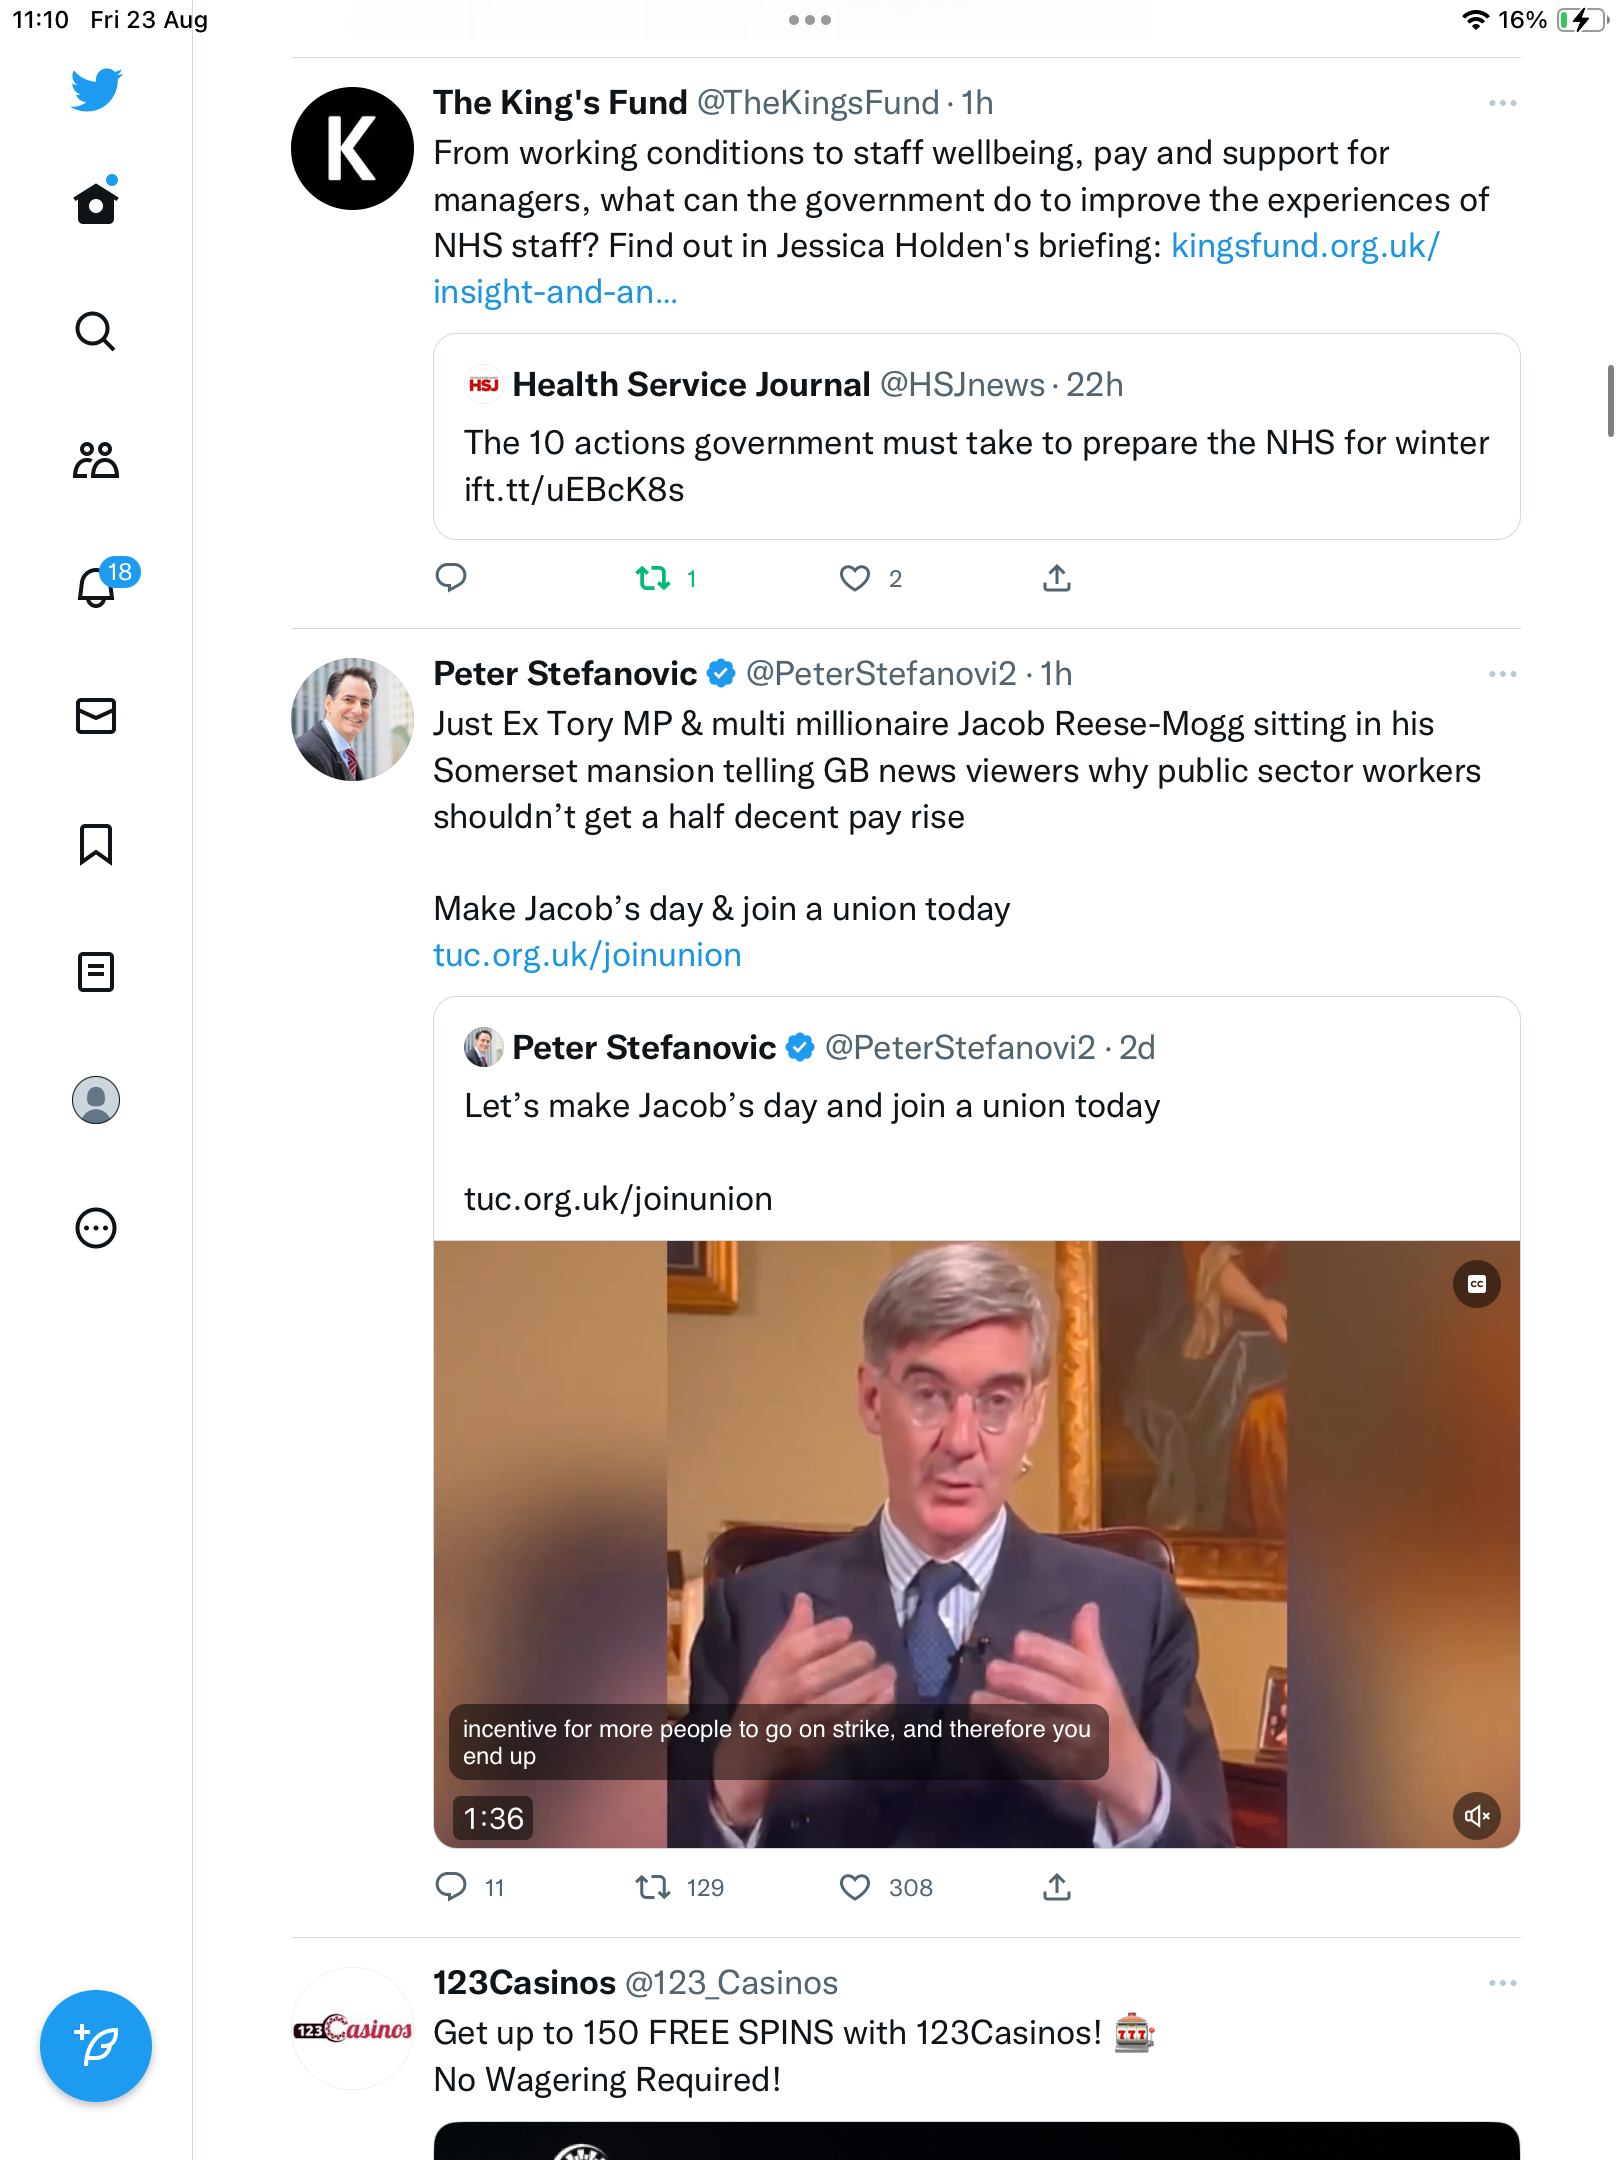The image size is (1620, 2160).
Task: Open the tuc.org.uk/joinunion link
Action: coord(587,955)
